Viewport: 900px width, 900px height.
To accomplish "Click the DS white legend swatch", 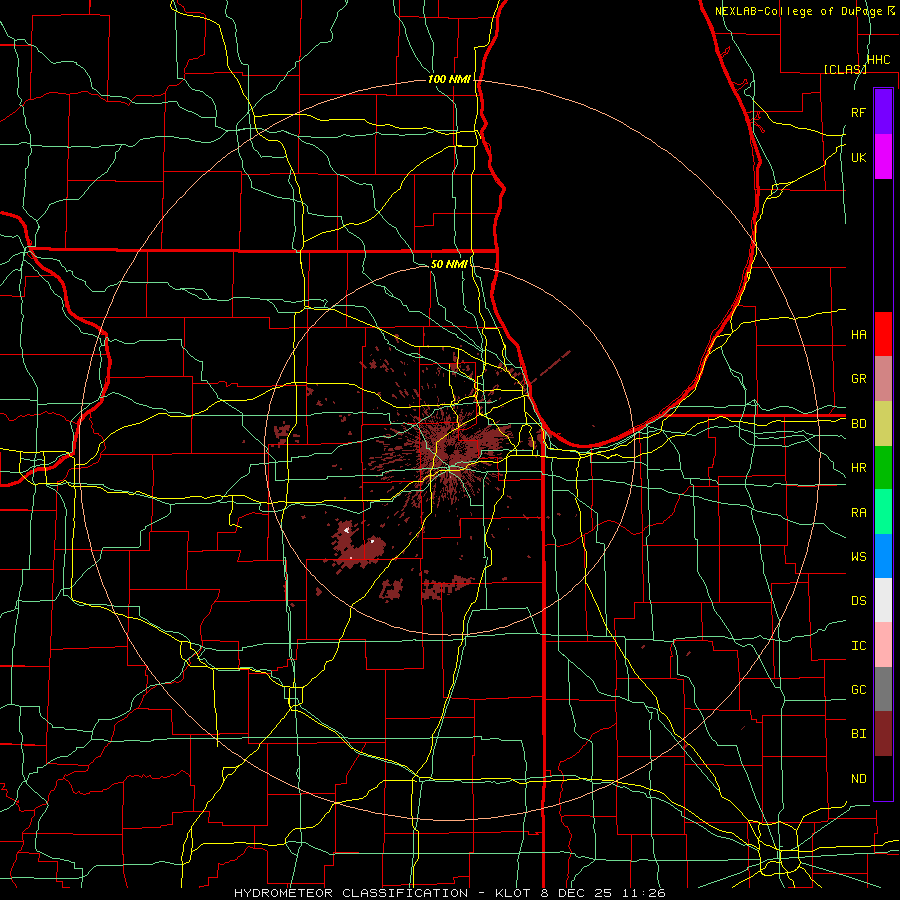I will [x=883, y=600].
